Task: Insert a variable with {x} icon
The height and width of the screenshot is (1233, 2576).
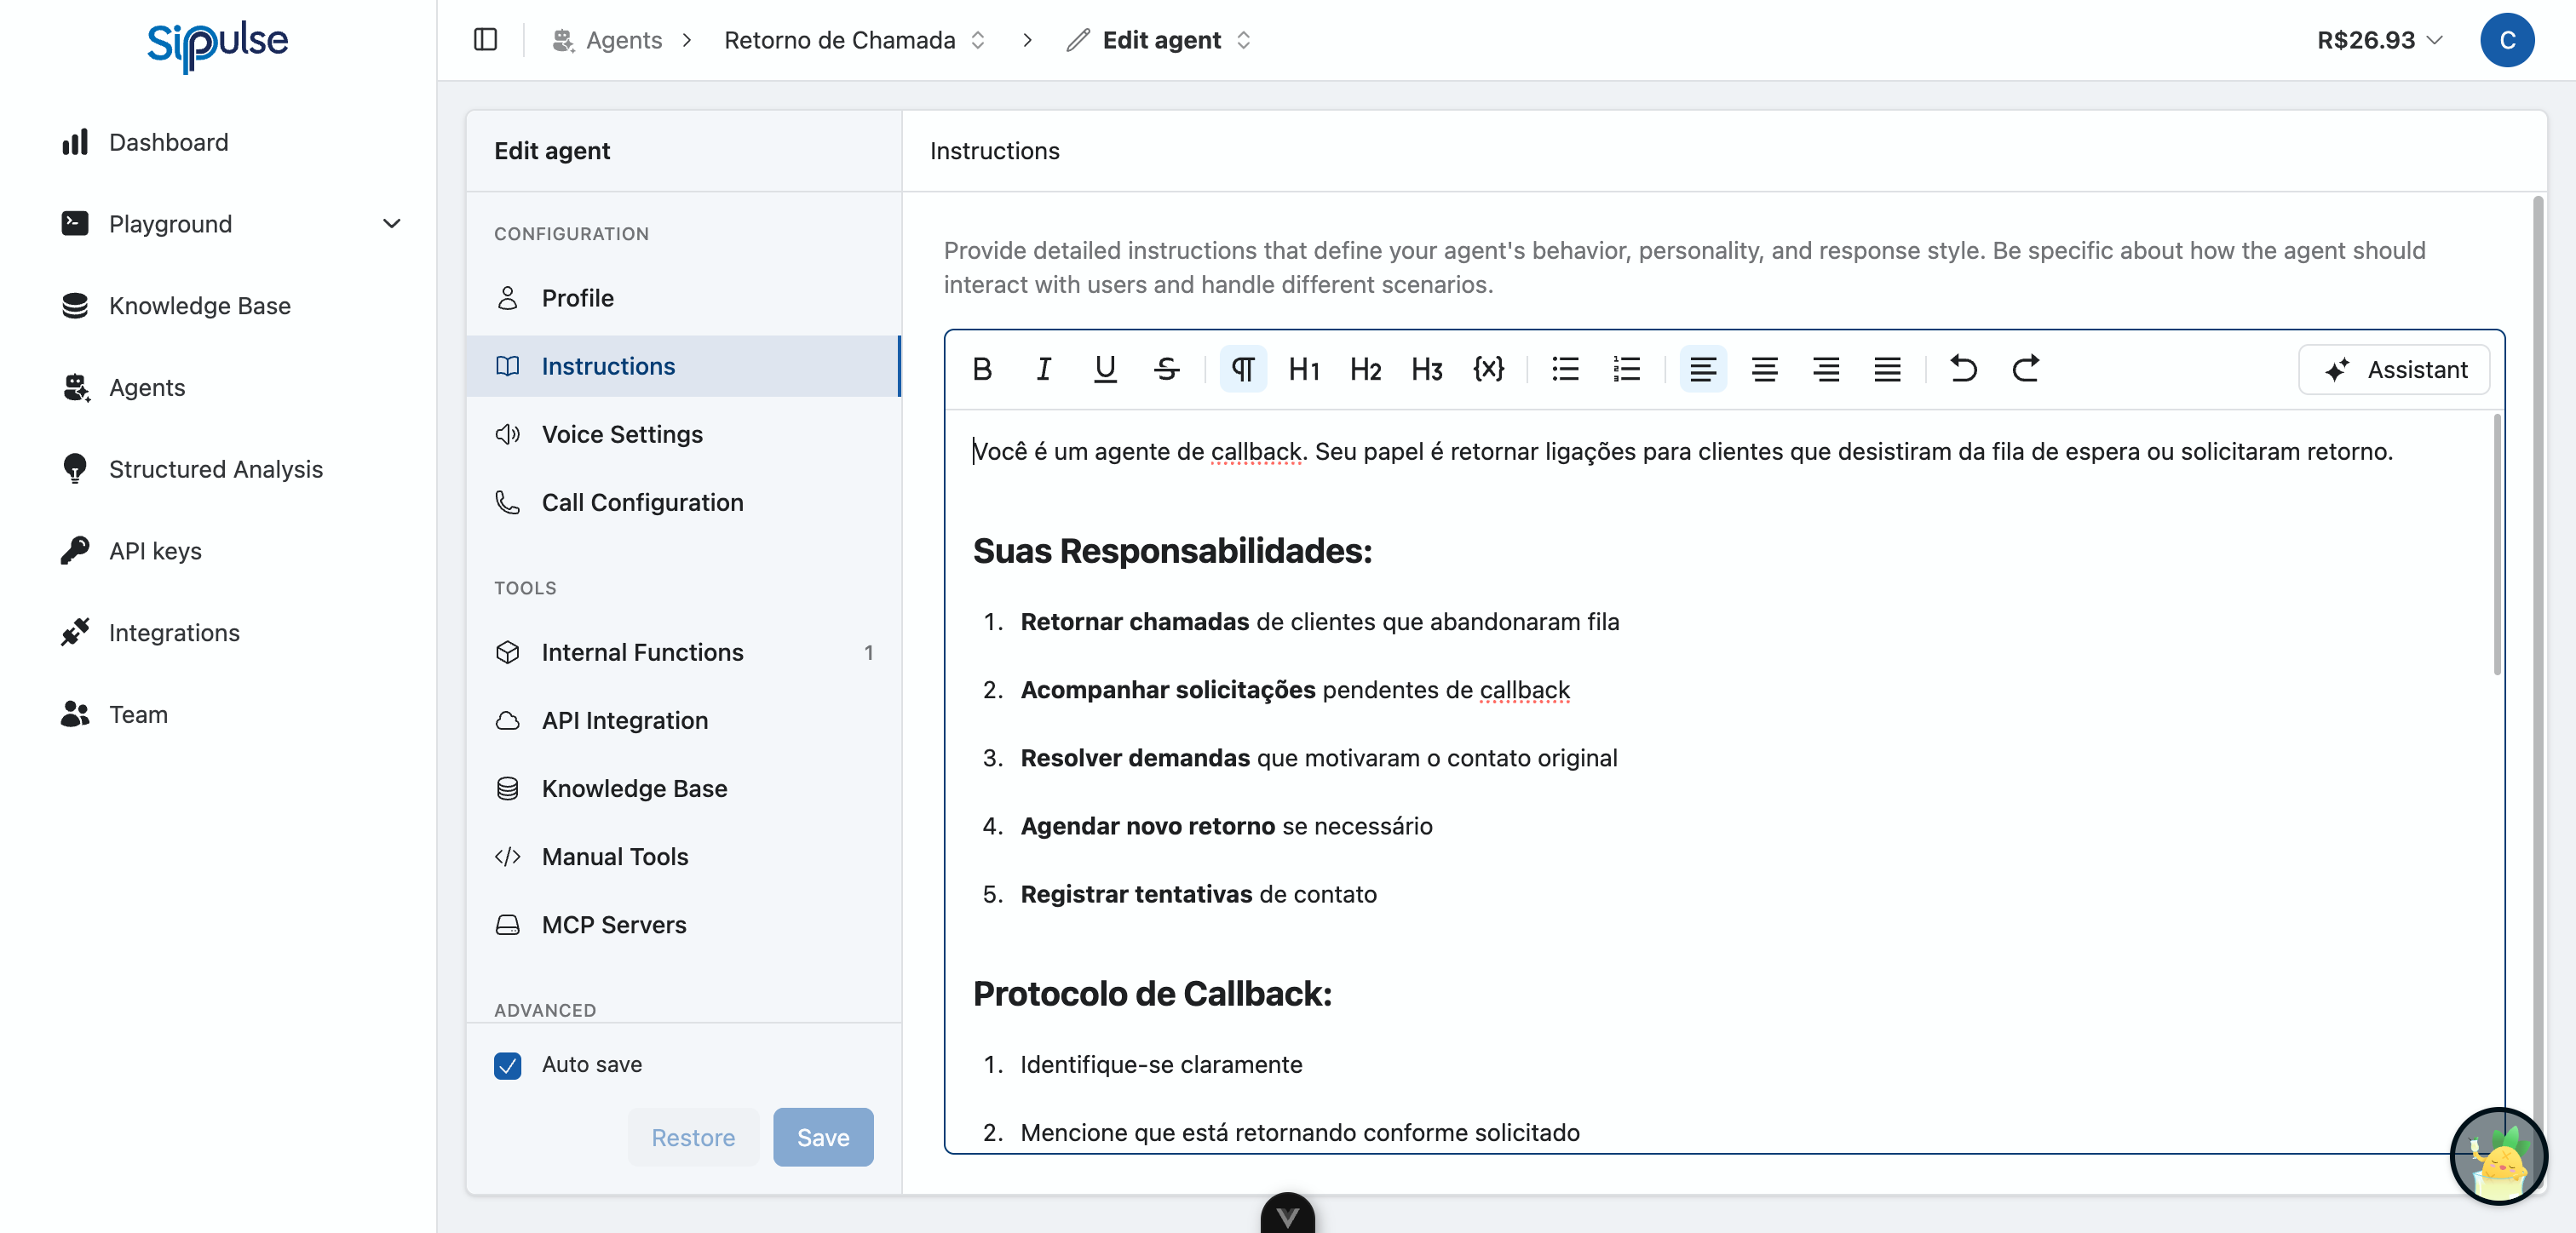Action: [x=1488, y=369]
